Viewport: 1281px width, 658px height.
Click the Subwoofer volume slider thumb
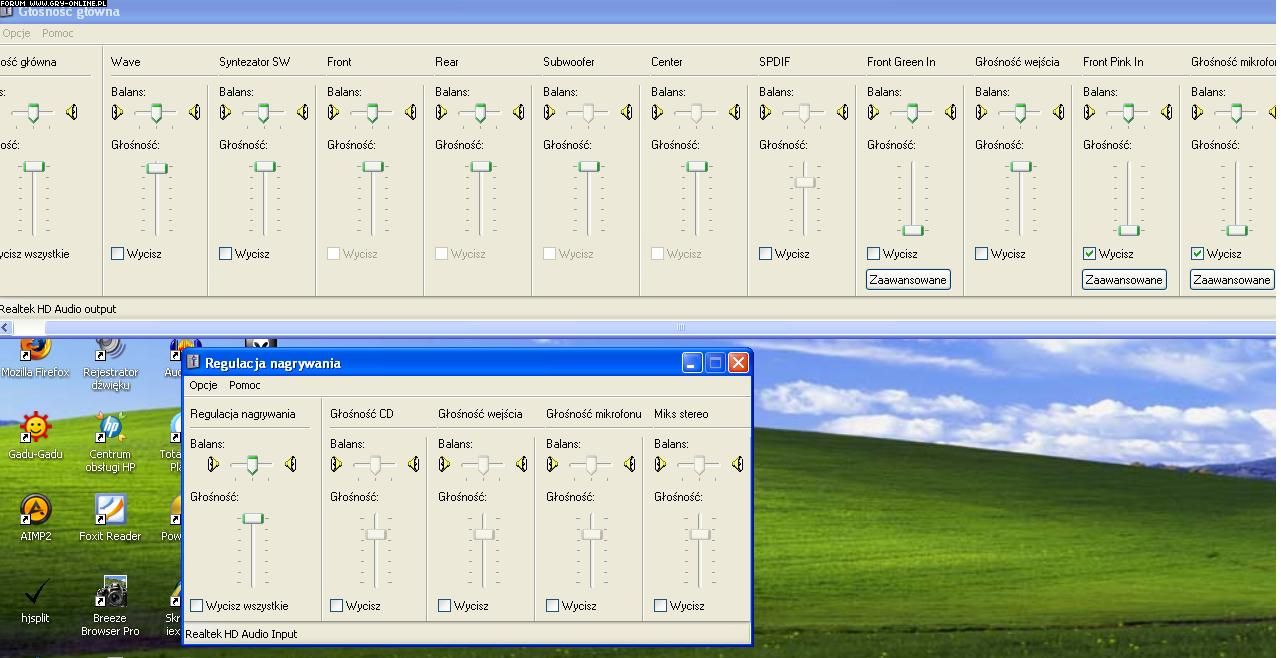(589, 167)
